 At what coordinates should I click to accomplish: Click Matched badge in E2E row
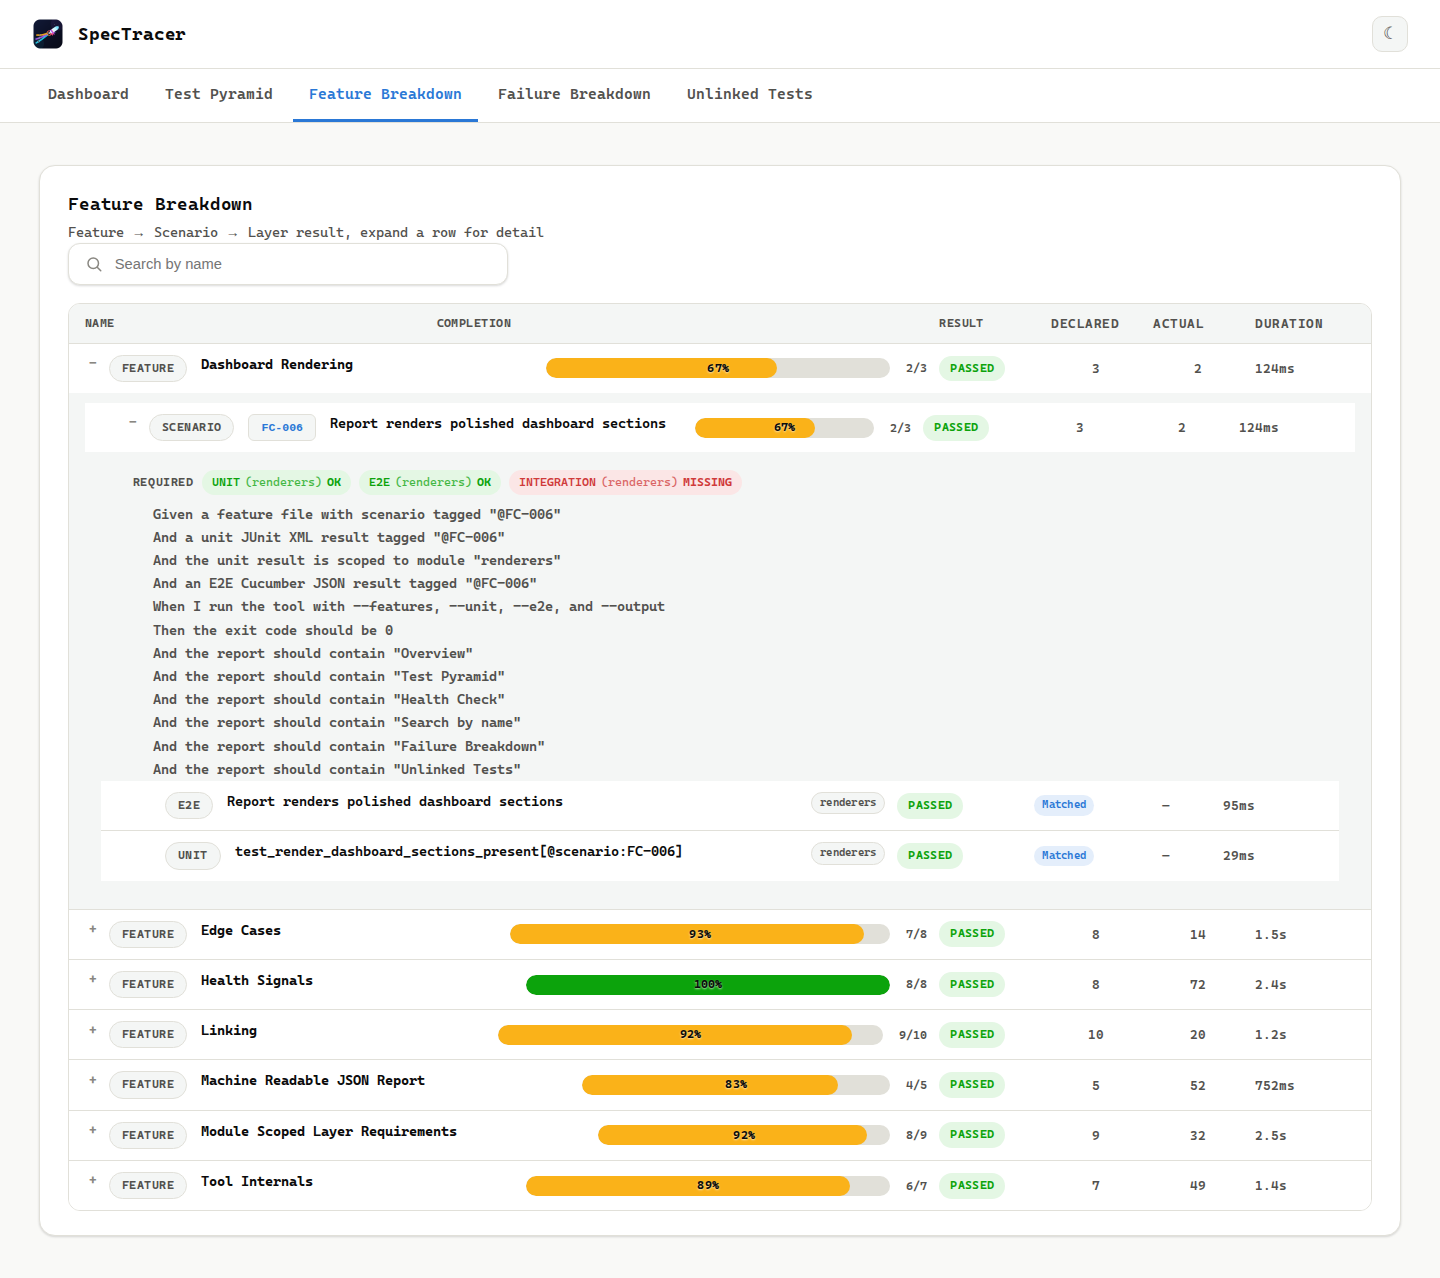1064,805
